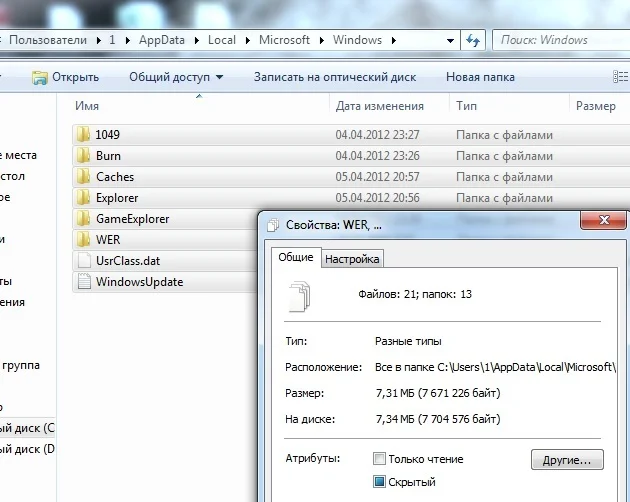Click the Разные типы type value

[408, 341]
